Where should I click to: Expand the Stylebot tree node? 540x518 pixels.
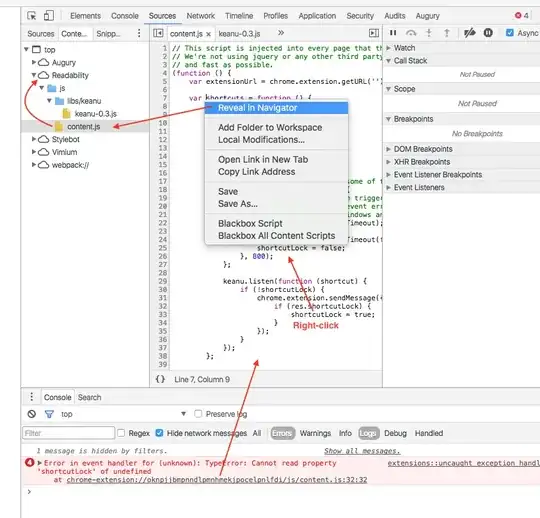point(34,139)
